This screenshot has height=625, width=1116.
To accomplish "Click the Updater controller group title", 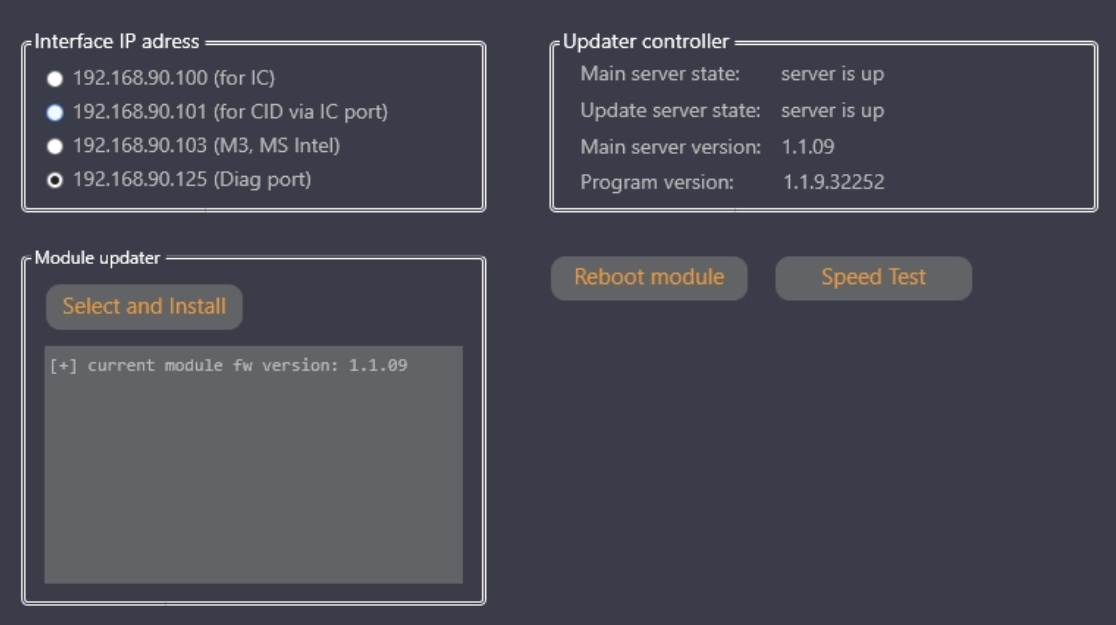I will 646,42.
